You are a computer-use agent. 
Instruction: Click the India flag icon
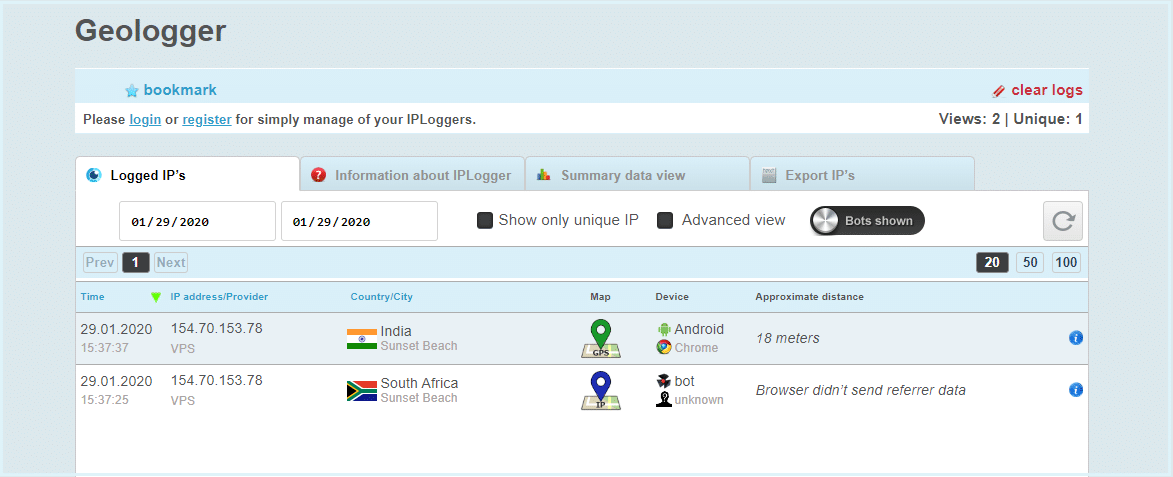point(361,339)
